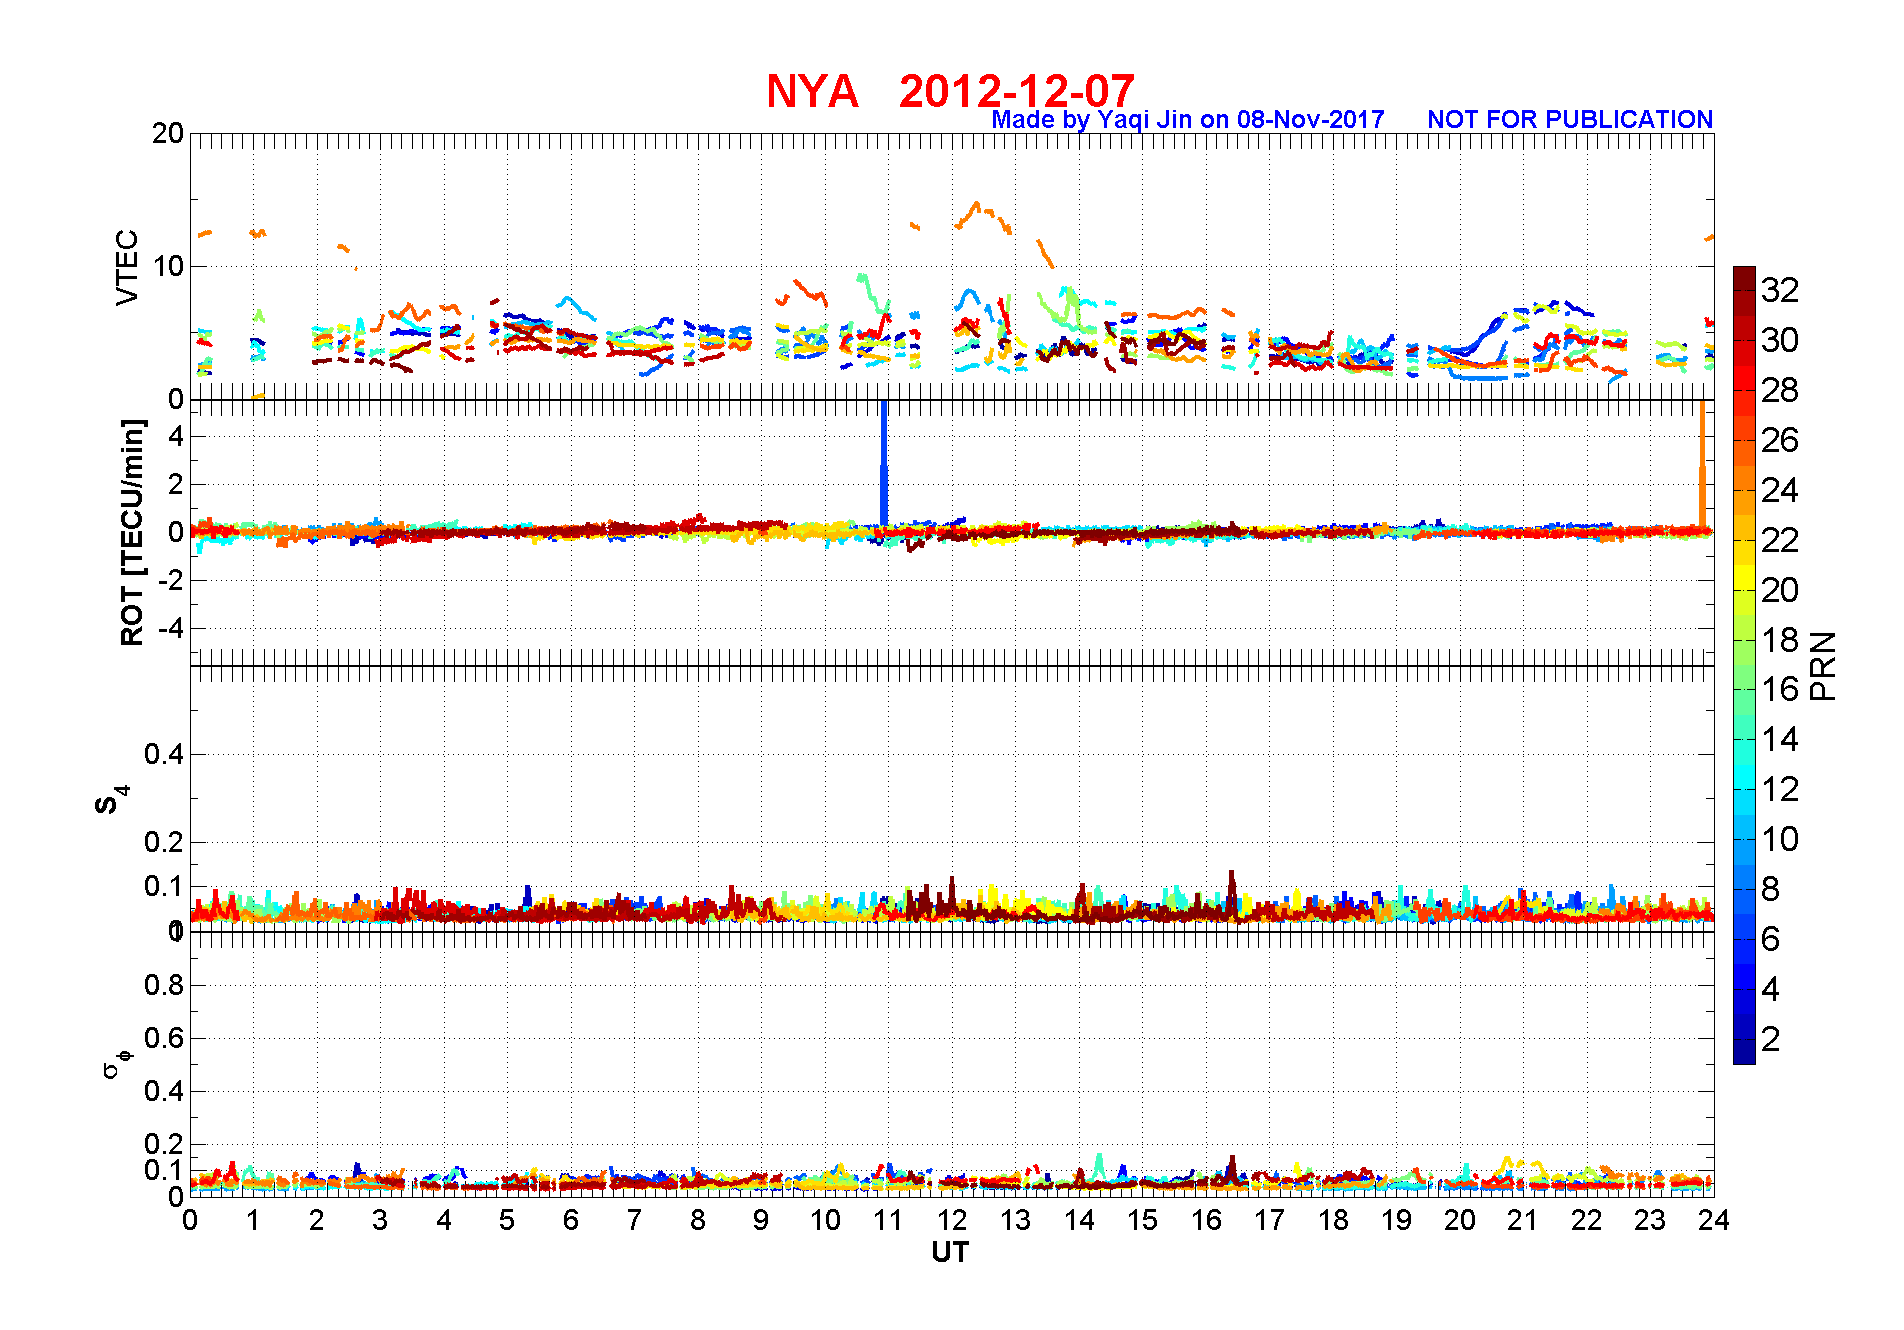Click colorbar tick label 10
Screen dimensions: 1904x1330
1780,839
